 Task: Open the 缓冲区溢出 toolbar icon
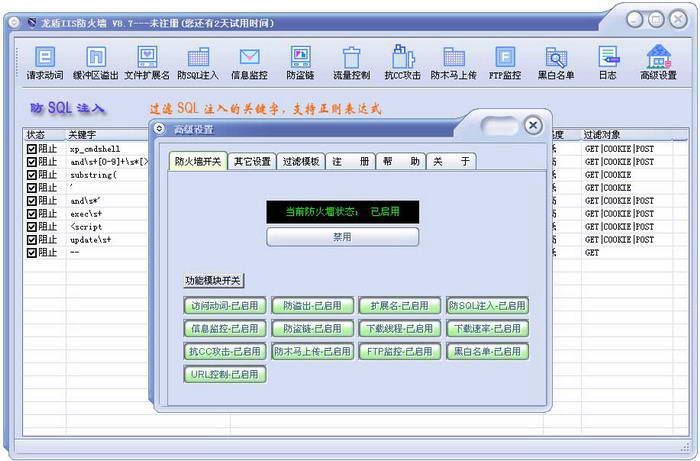point(96,63)
